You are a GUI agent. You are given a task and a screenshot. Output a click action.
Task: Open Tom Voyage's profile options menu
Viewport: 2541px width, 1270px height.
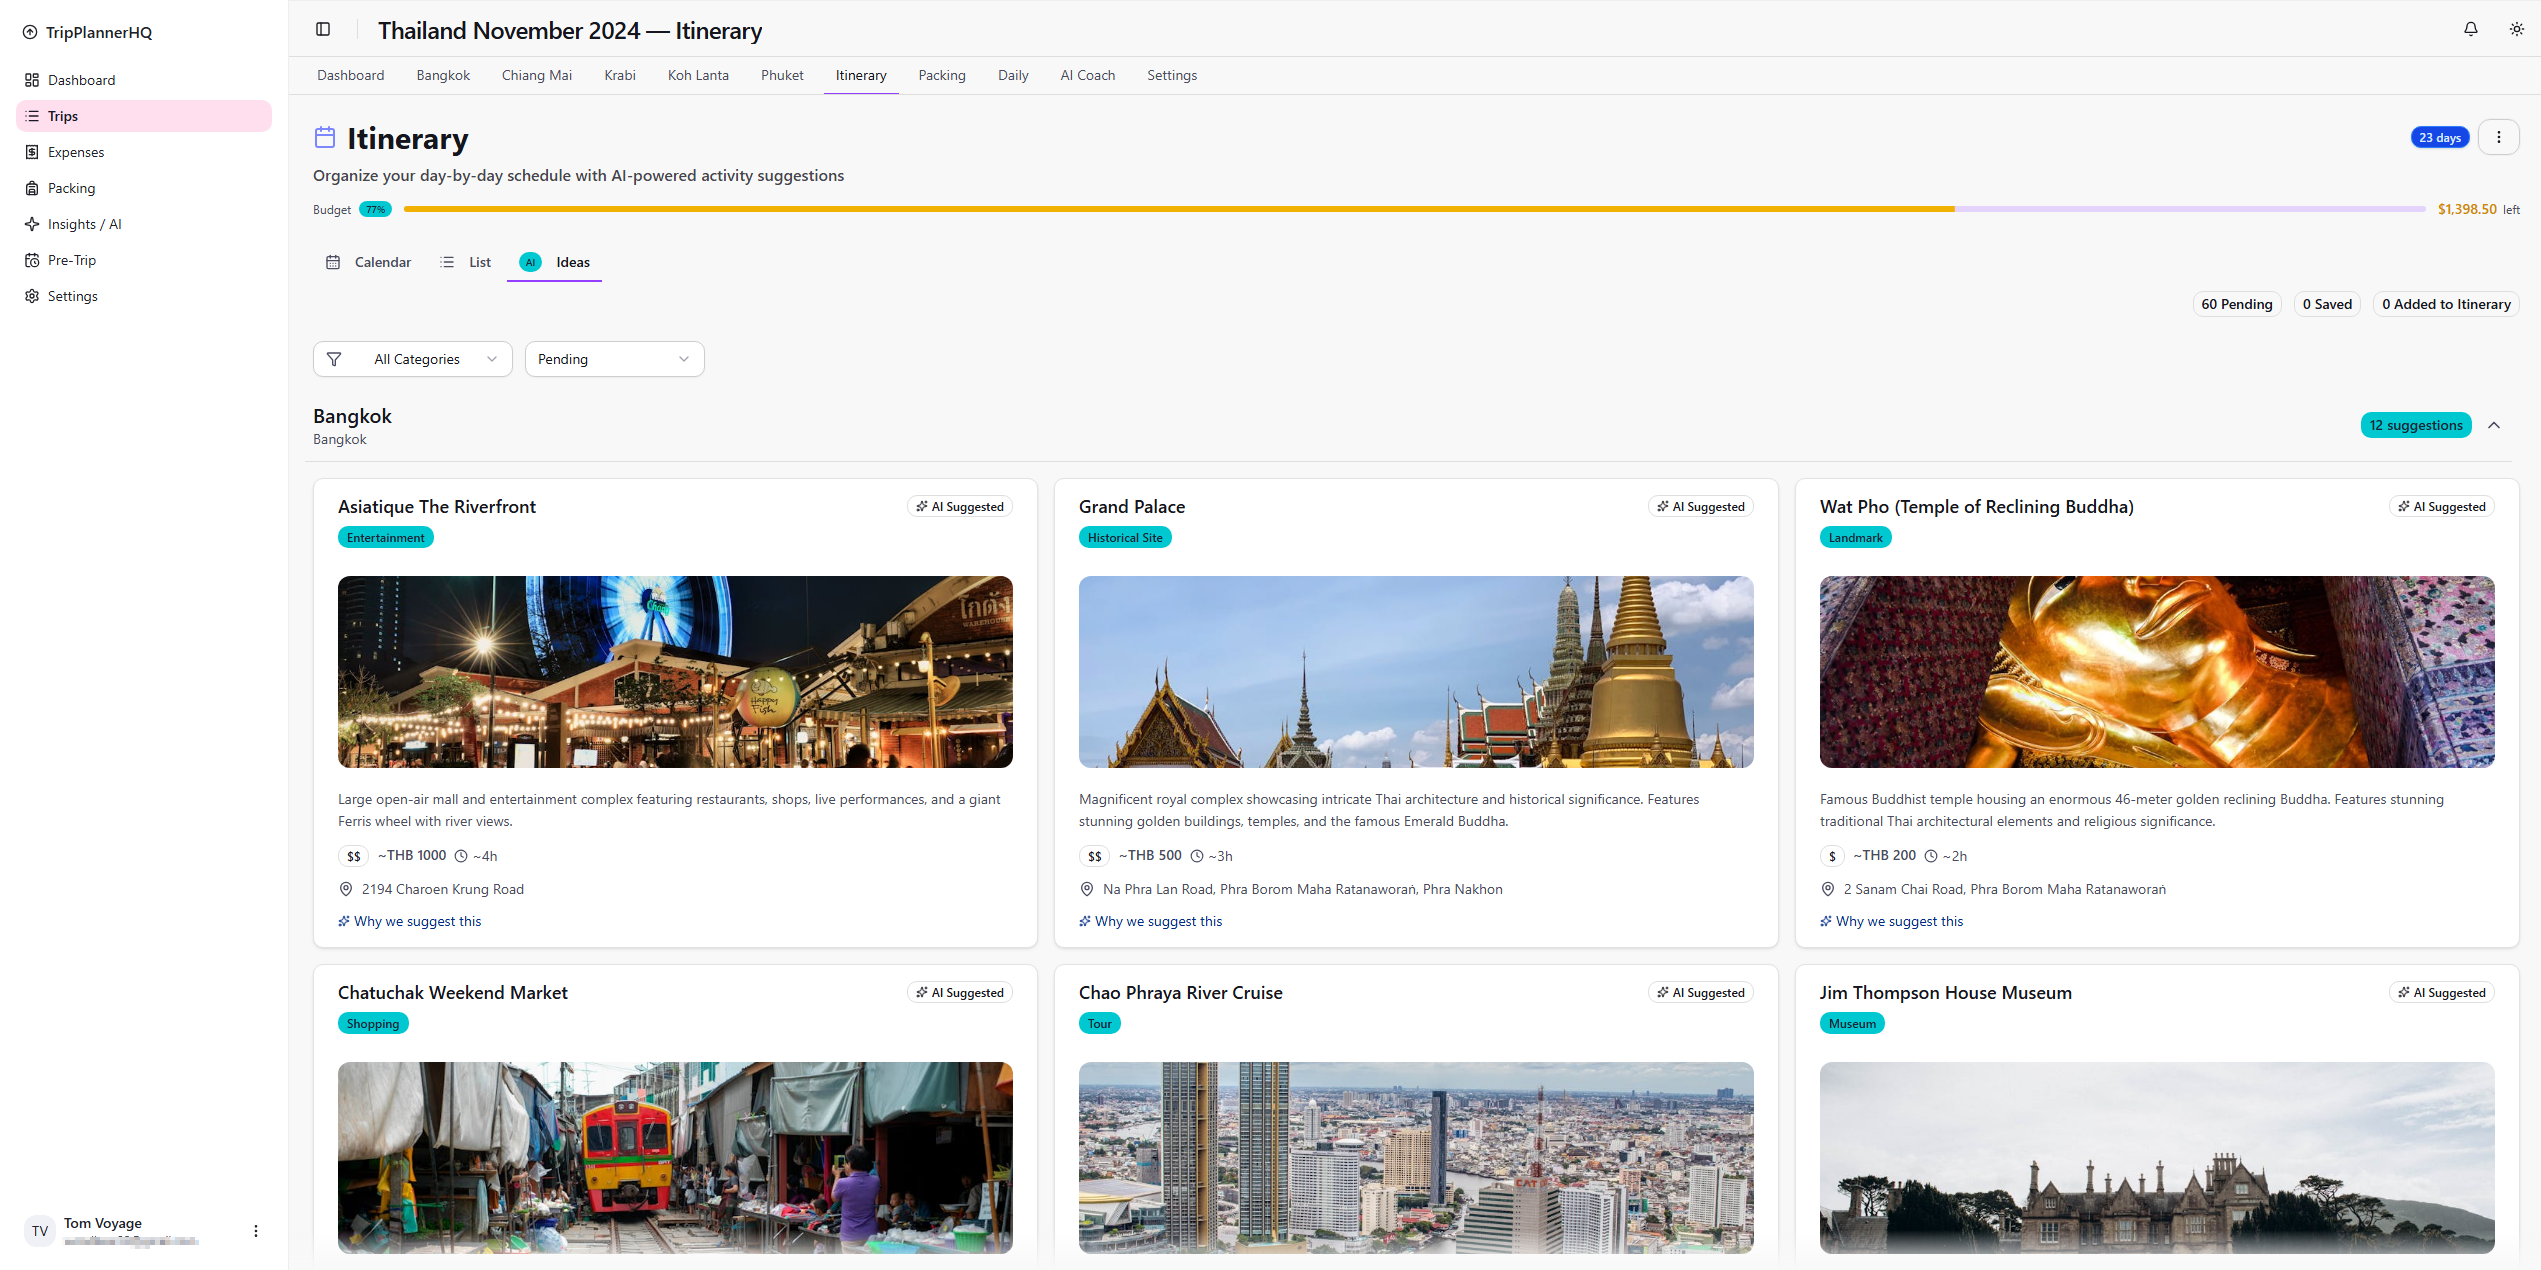tap(255, 1231)
